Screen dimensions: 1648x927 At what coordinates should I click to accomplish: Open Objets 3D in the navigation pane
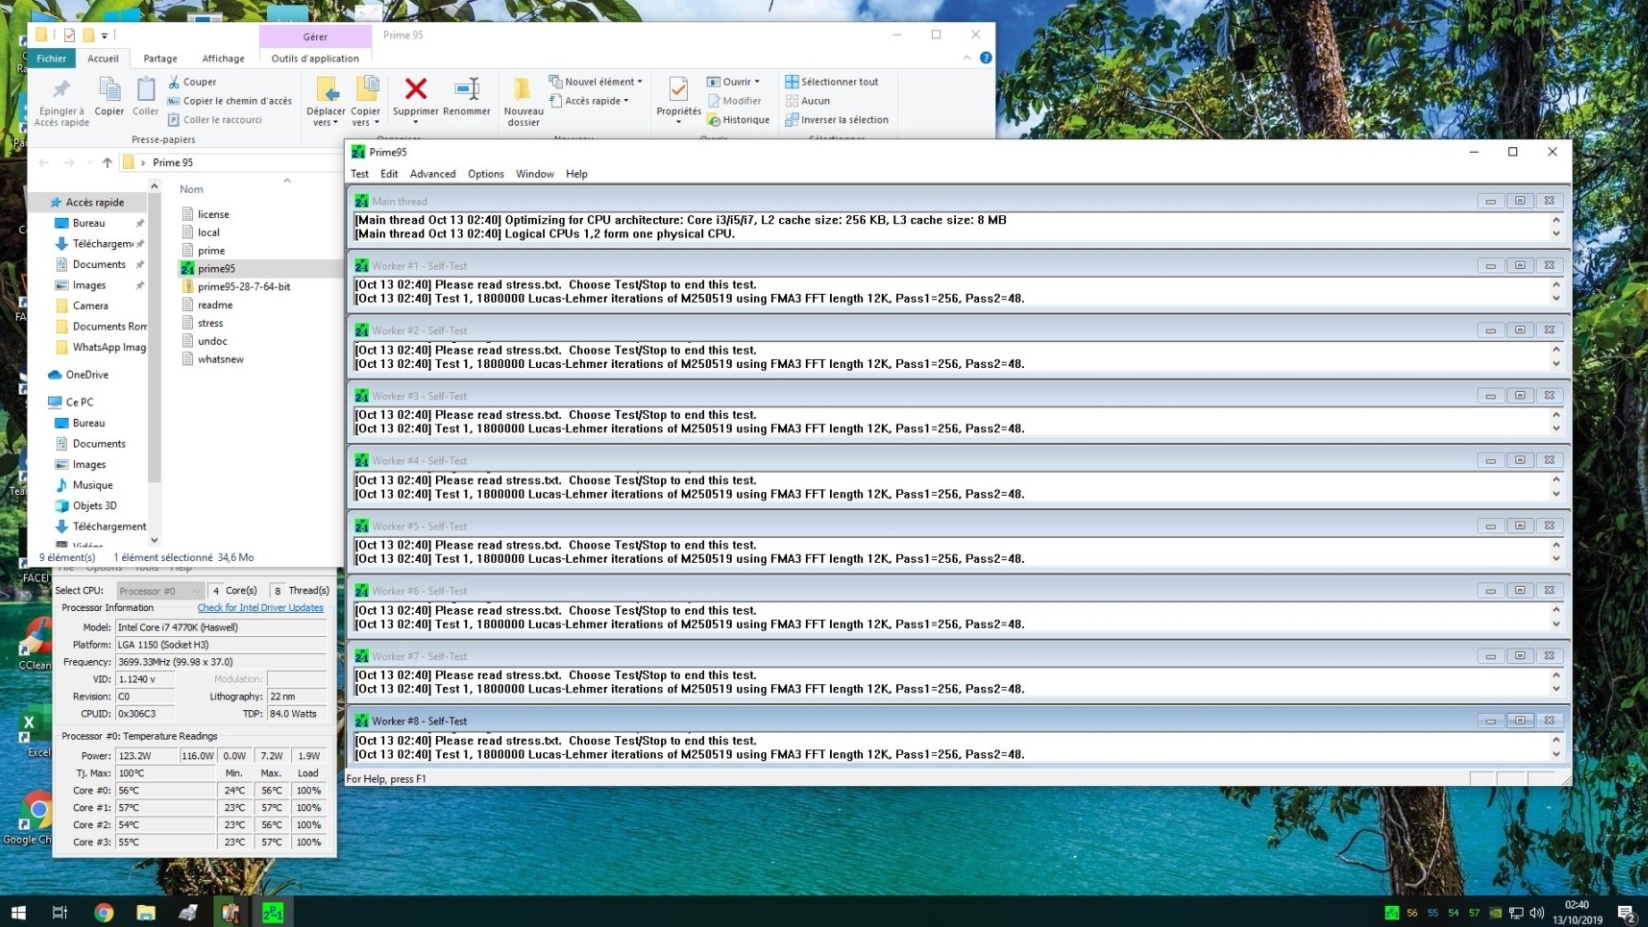pos(86,506)
